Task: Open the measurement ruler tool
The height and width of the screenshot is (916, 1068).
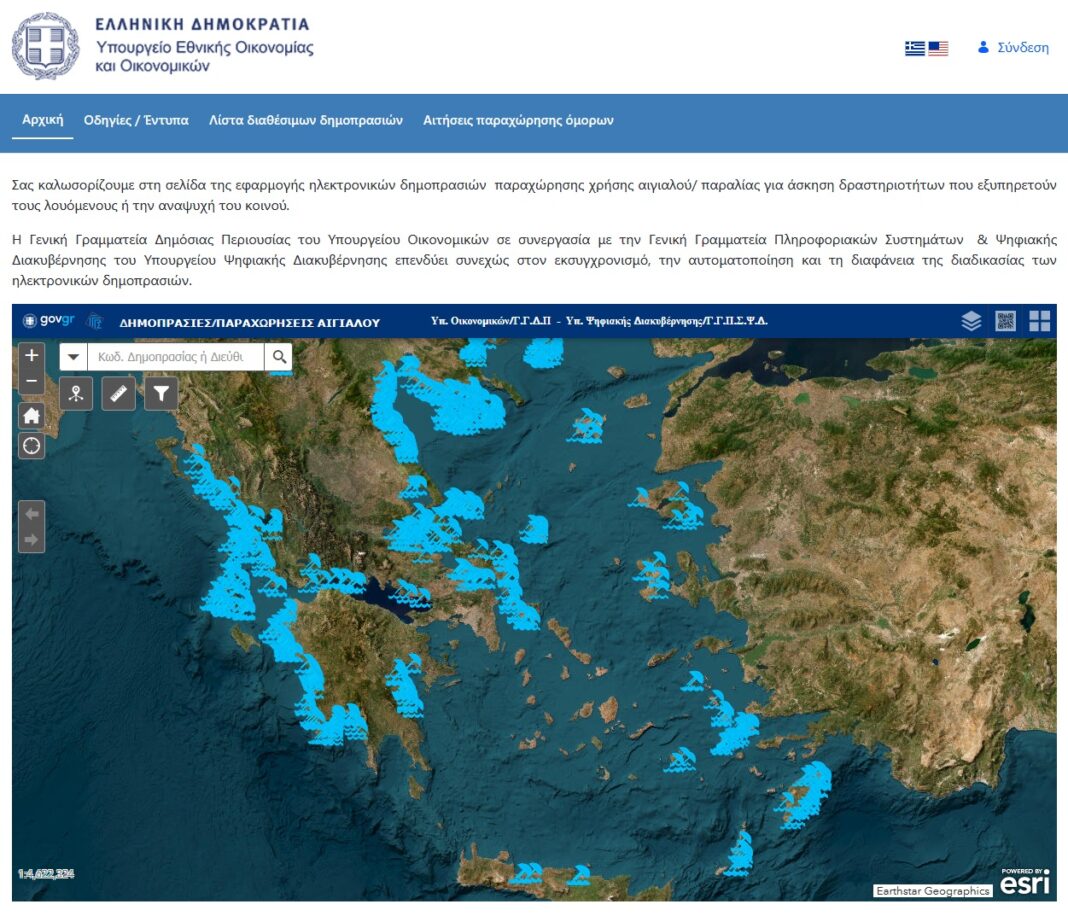Action: pyautogui.click(x=119, y=394)
